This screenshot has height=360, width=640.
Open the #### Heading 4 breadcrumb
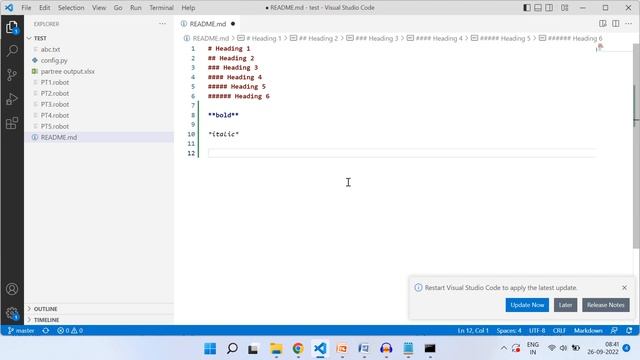(435, 38)
